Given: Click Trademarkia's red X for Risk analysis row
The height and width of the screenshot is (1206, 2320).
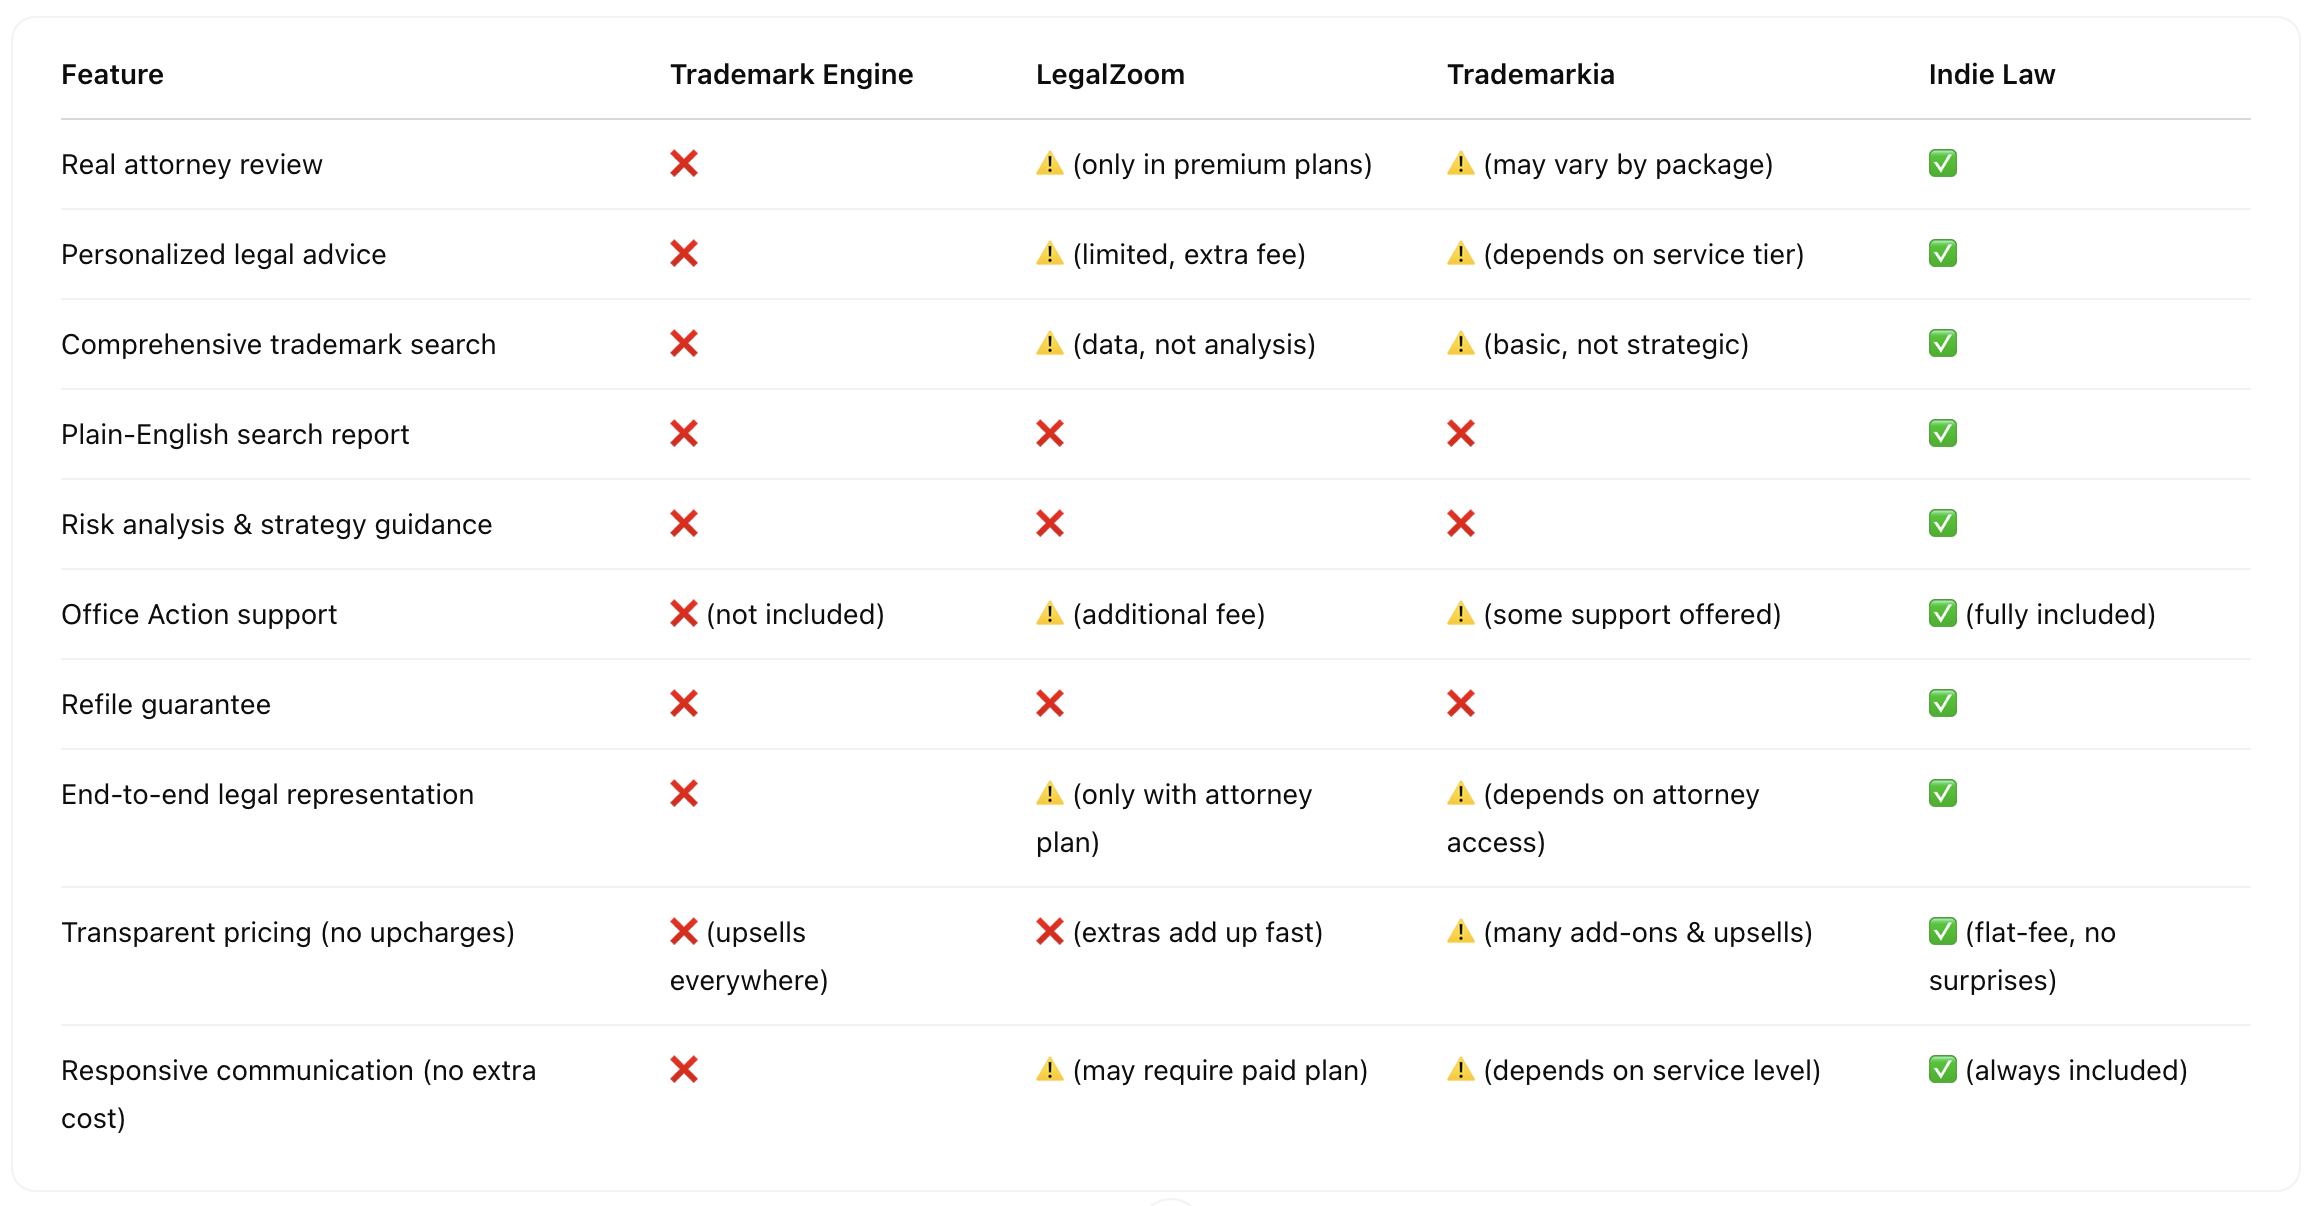Looking at the screenshot, I should tap(1460, 523).
